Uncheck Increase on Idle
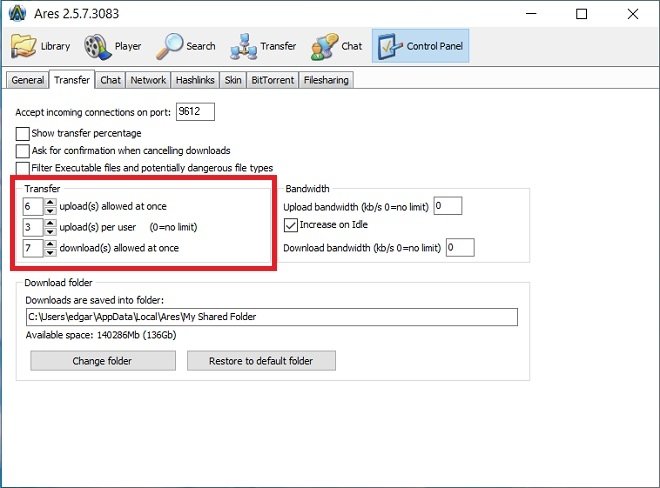The height and width of the screenshot is (488, 660). tap(290, 225)
